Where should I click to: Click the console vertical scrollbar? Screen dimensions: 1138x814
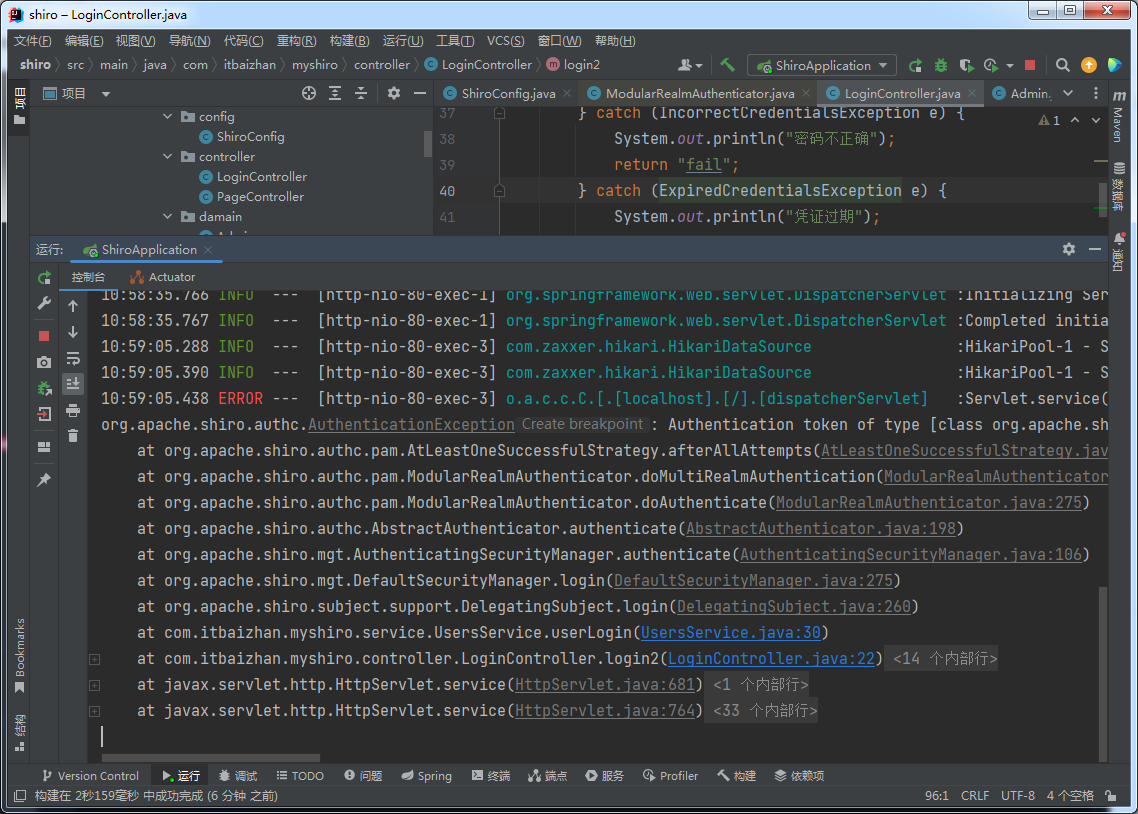1102,673
